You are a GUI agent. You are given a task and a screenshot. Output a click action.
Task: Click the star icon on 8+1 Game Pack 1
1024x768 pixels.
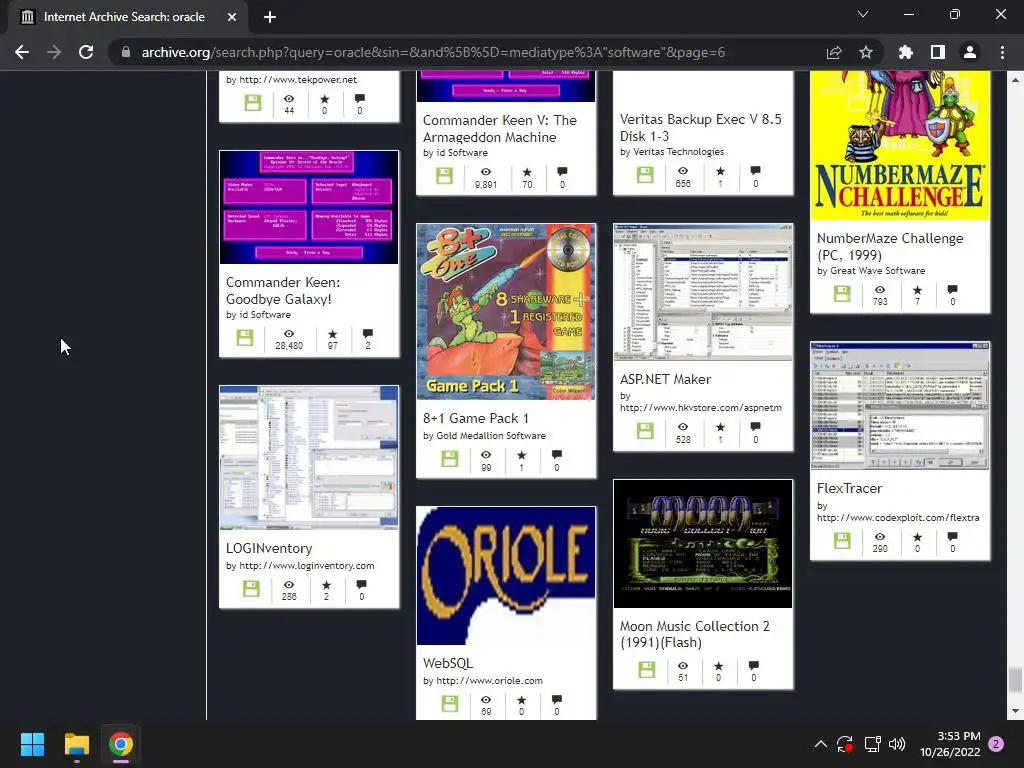521,455
